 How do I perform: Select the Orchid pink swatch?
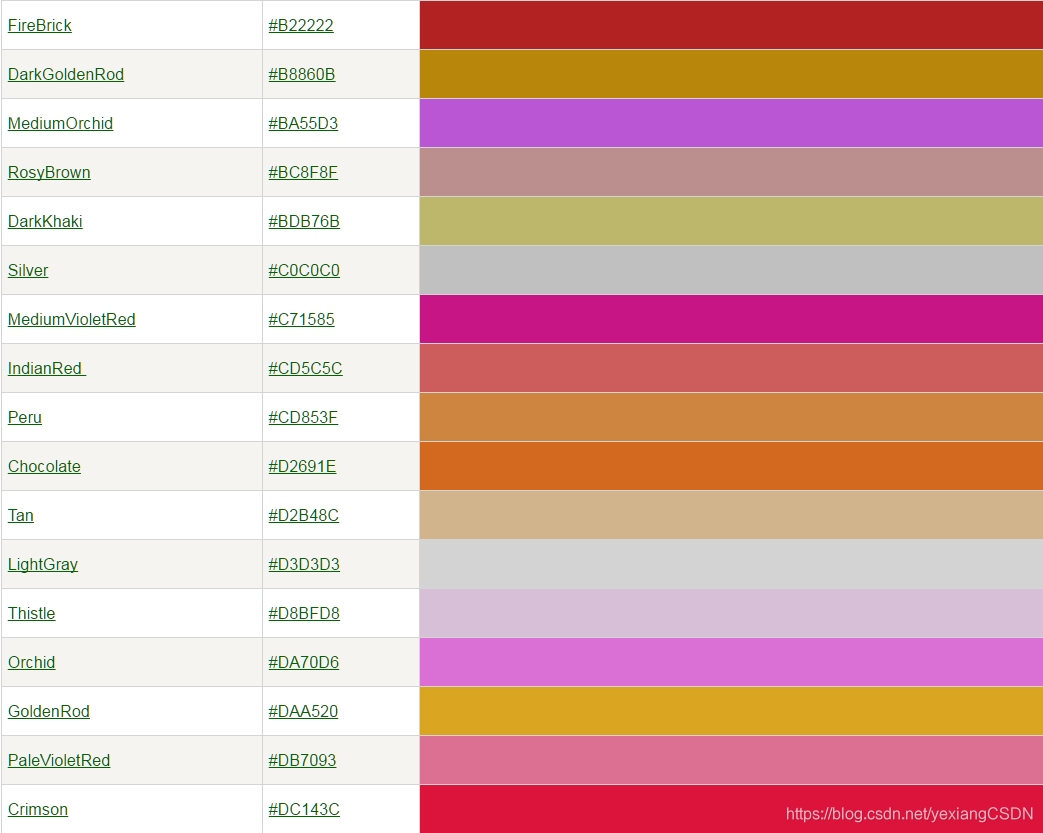click(x=731, y=662)
